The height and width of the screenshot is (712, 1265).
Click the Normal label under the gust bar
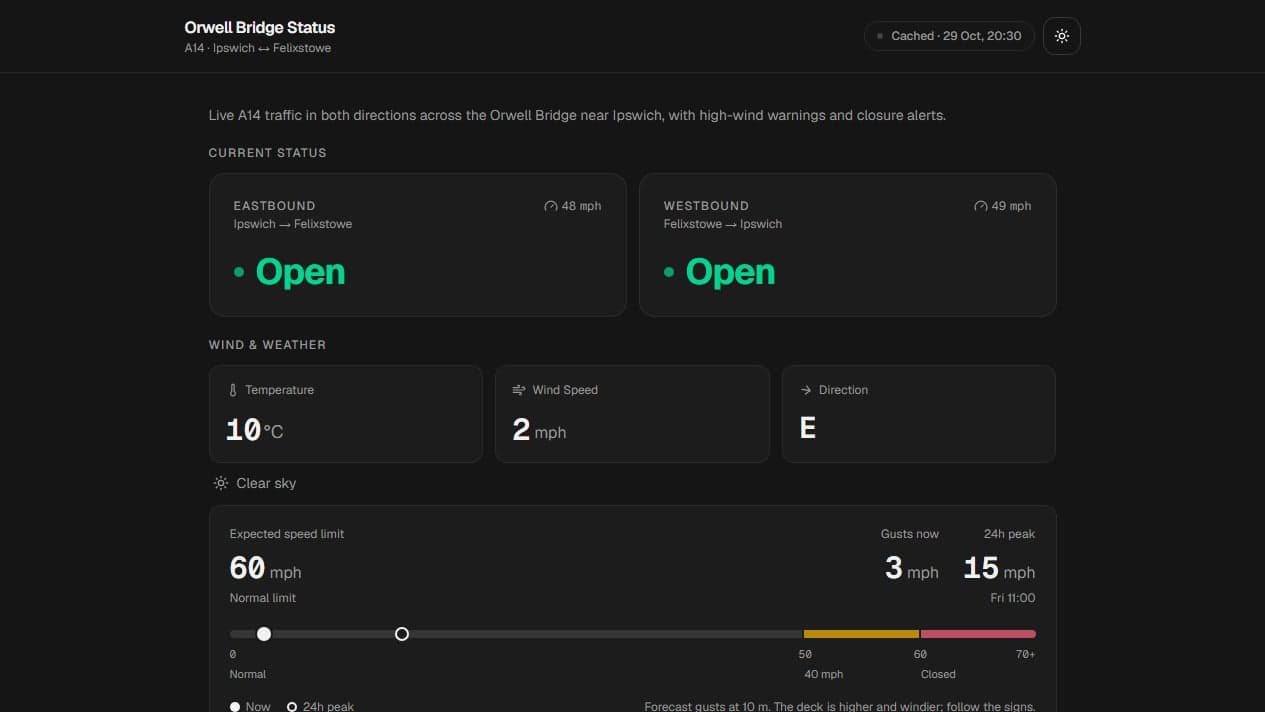(x=248, y=674)
